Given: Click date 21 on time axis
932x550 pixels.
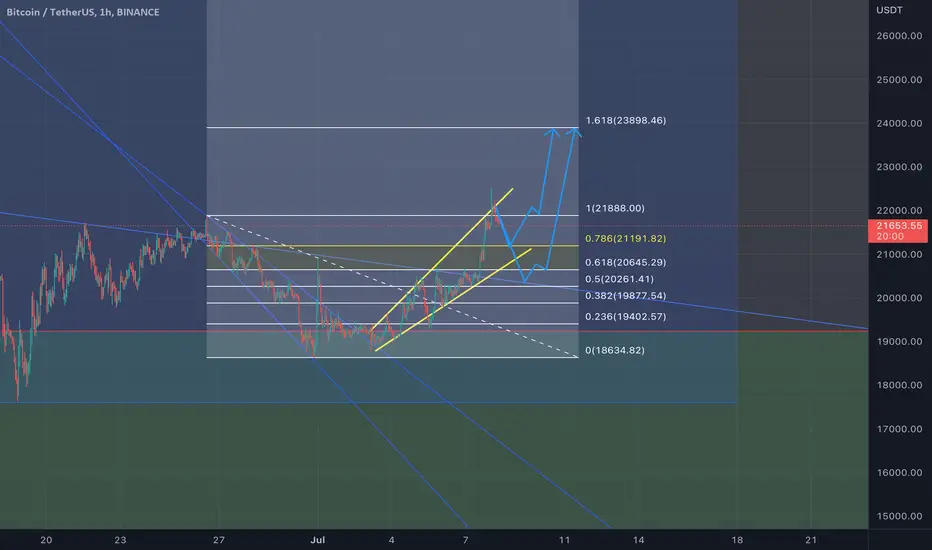Looking at the screenshot, I should point(811,540).
